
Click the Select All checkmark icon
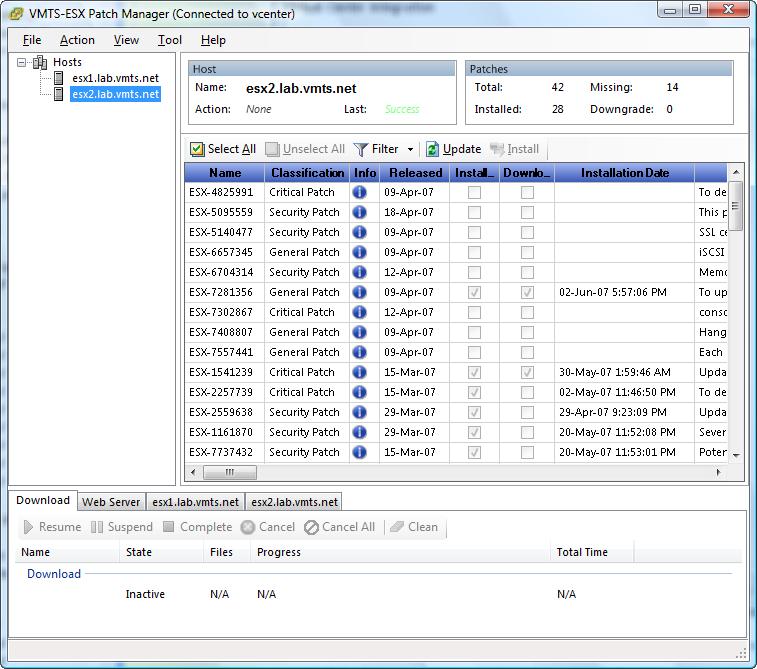197,149
